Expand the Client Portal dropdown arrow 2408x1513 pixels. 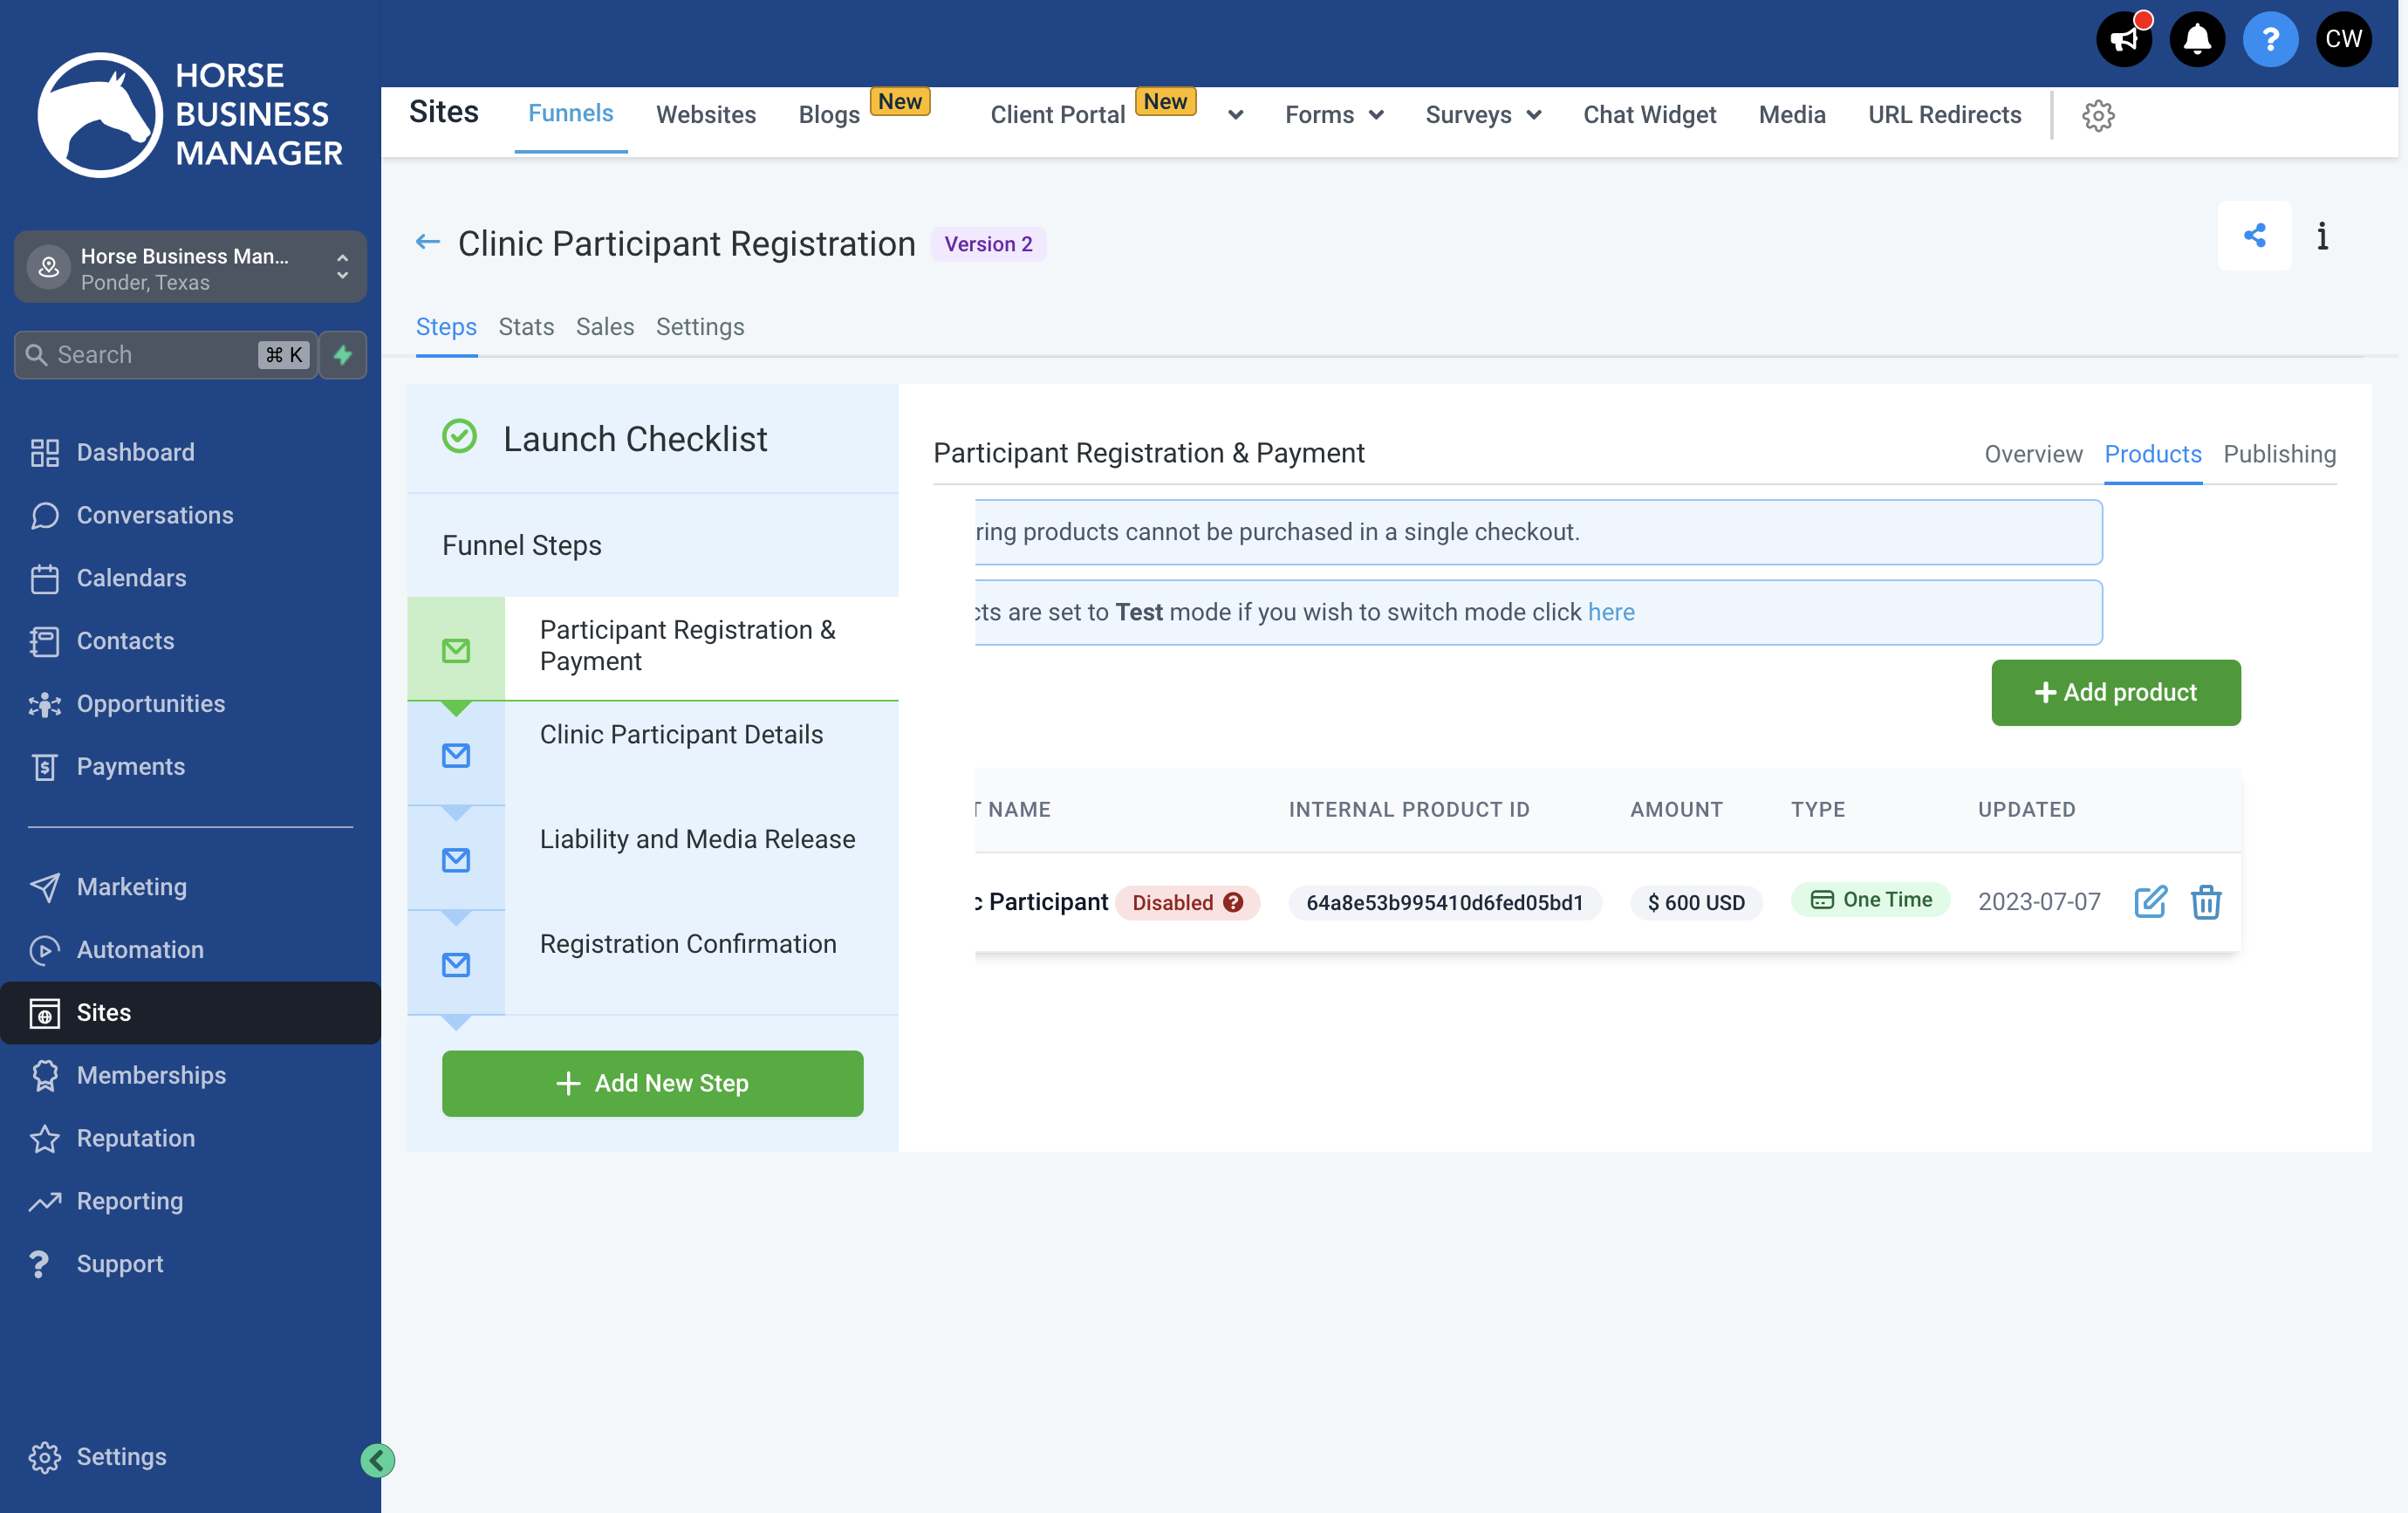point(1235,115)
